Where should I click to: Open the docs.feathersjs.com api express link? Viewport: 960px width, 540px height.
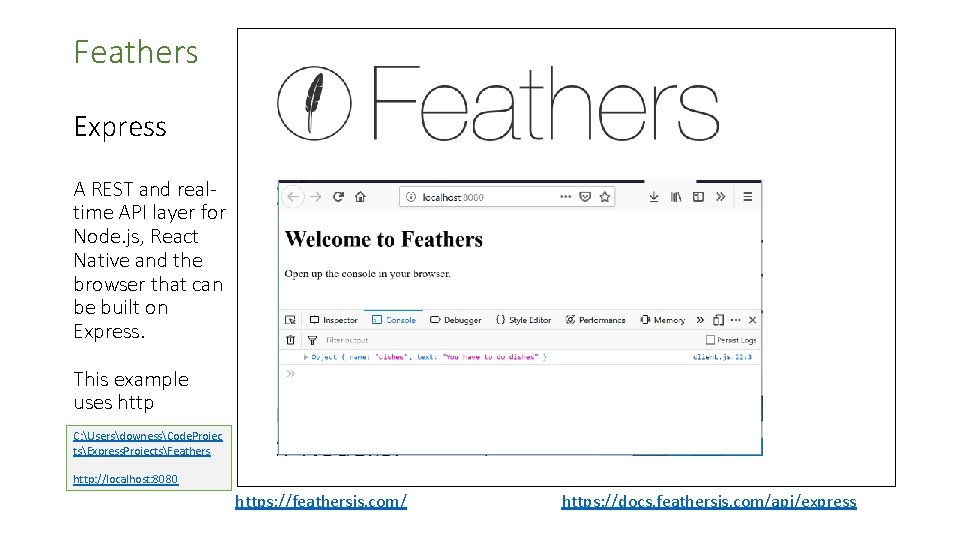pyautogui.click(x=709, y=501)
